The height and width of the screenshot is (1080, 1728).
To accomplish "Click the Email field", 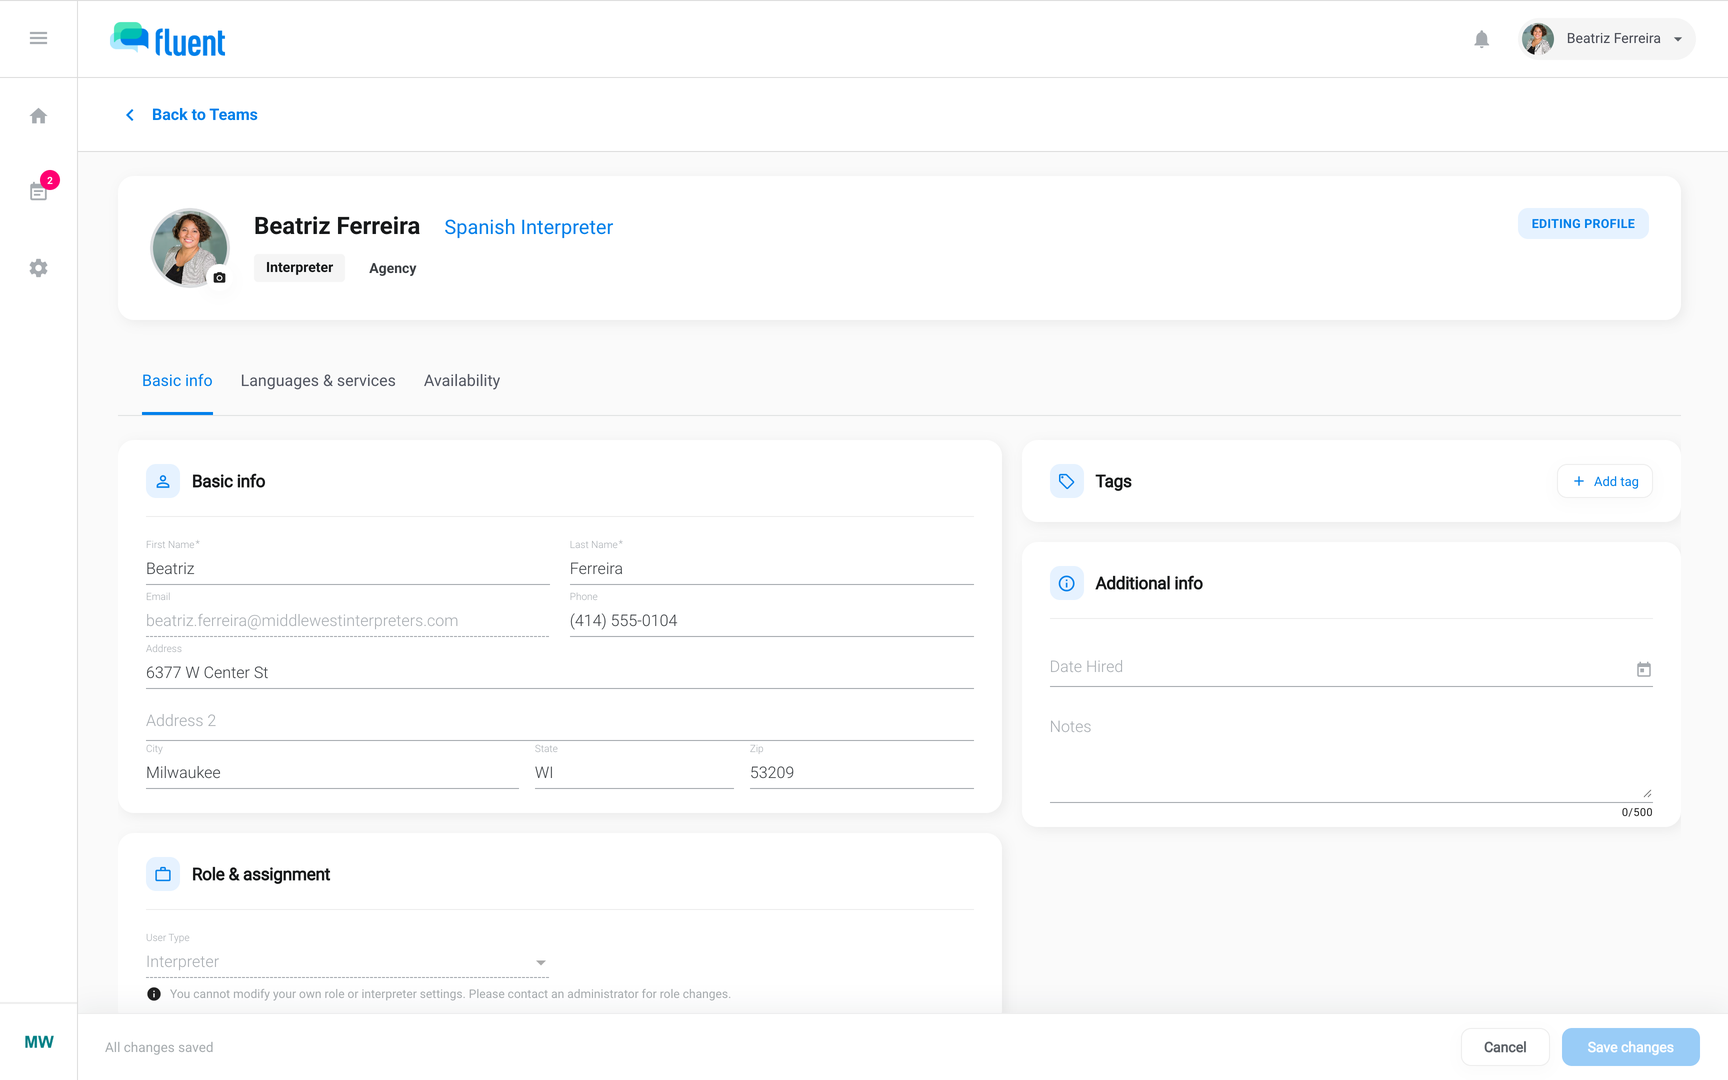I will point(347,620).
